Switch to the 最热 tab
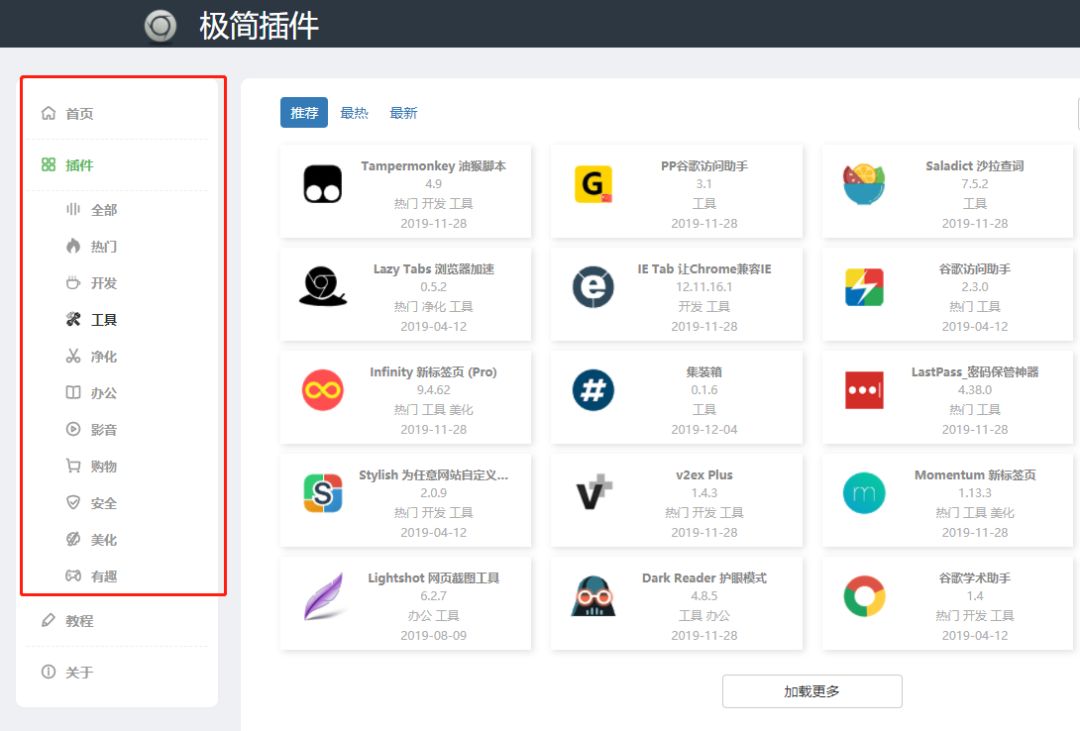 pyautogui.click(x=354, y=112)
